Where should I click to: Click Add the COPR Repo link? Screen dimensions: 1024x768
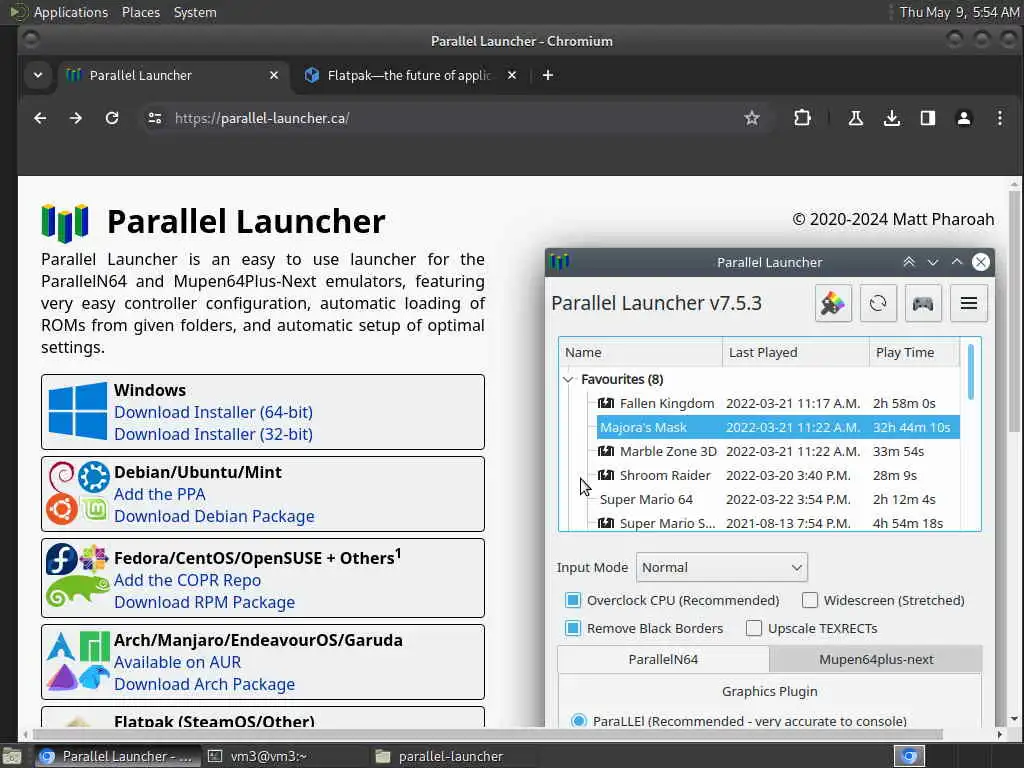click(187, 581)
